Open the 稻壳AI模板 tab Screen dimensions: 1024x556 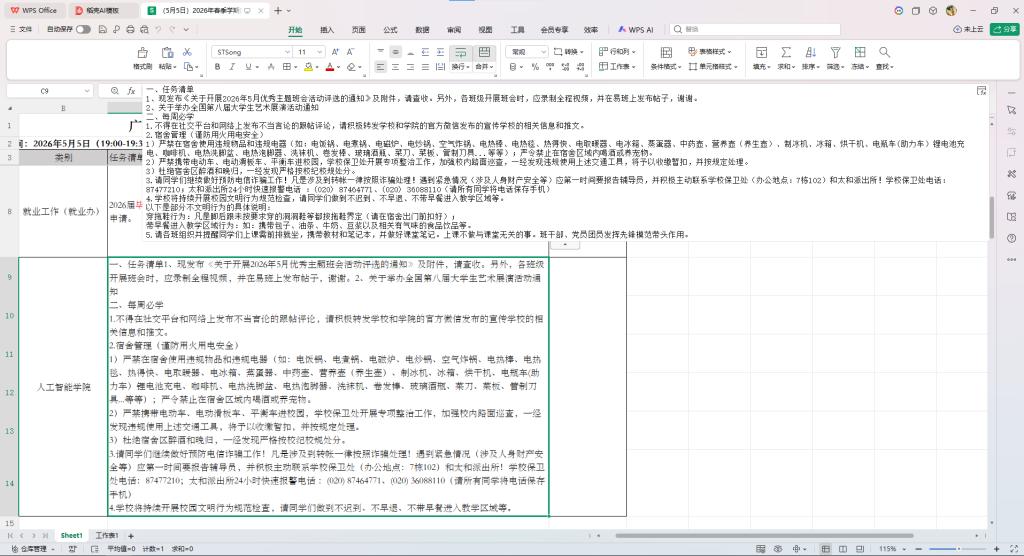point(104,10)
